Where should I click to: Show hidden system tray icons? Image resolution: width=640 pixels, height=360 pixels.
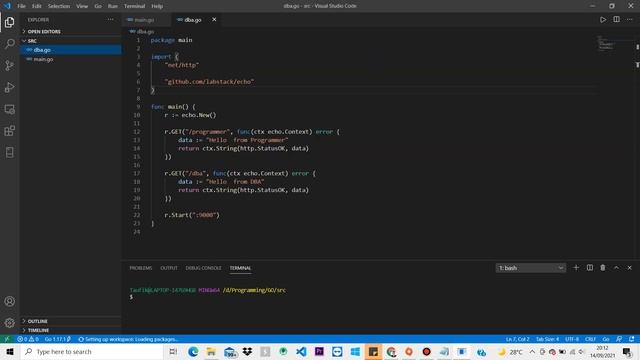tap(532, 351)
